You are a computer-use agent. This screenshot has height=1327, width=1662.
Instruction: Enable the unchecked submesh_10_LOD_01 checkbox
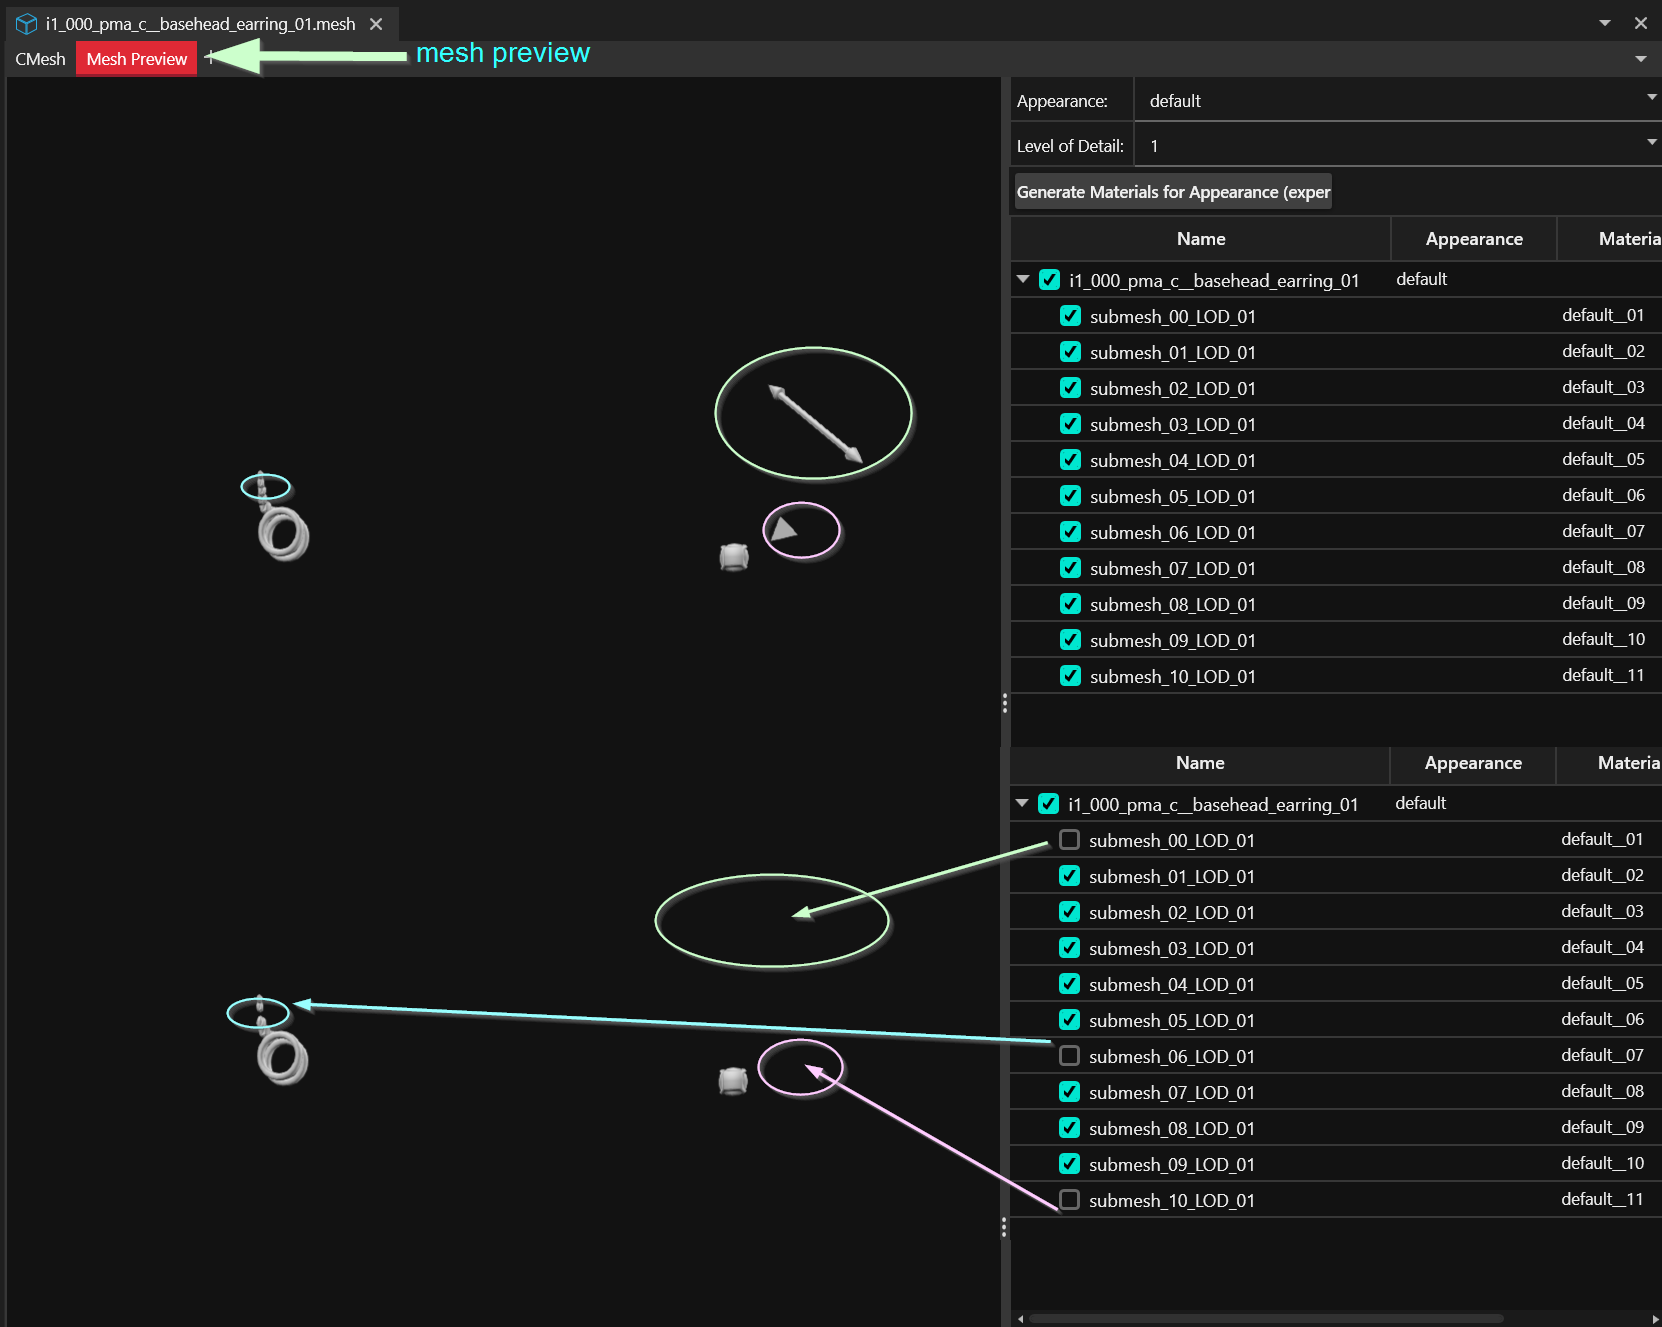[x=1069, y=1200]
